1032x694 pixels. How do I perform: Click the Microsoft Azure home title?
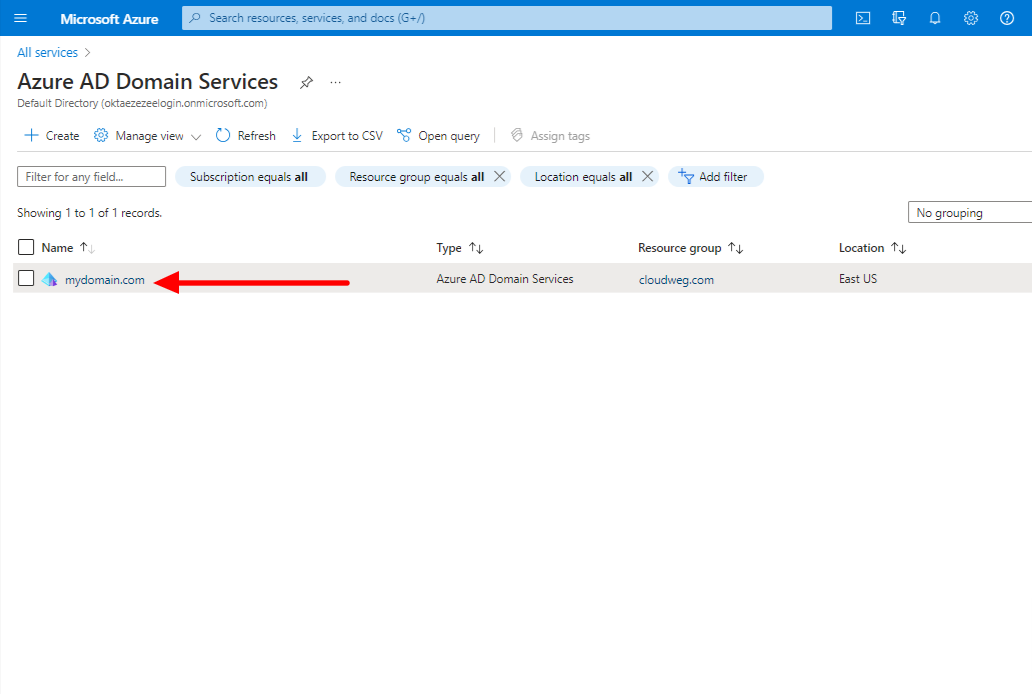(109, 19)
